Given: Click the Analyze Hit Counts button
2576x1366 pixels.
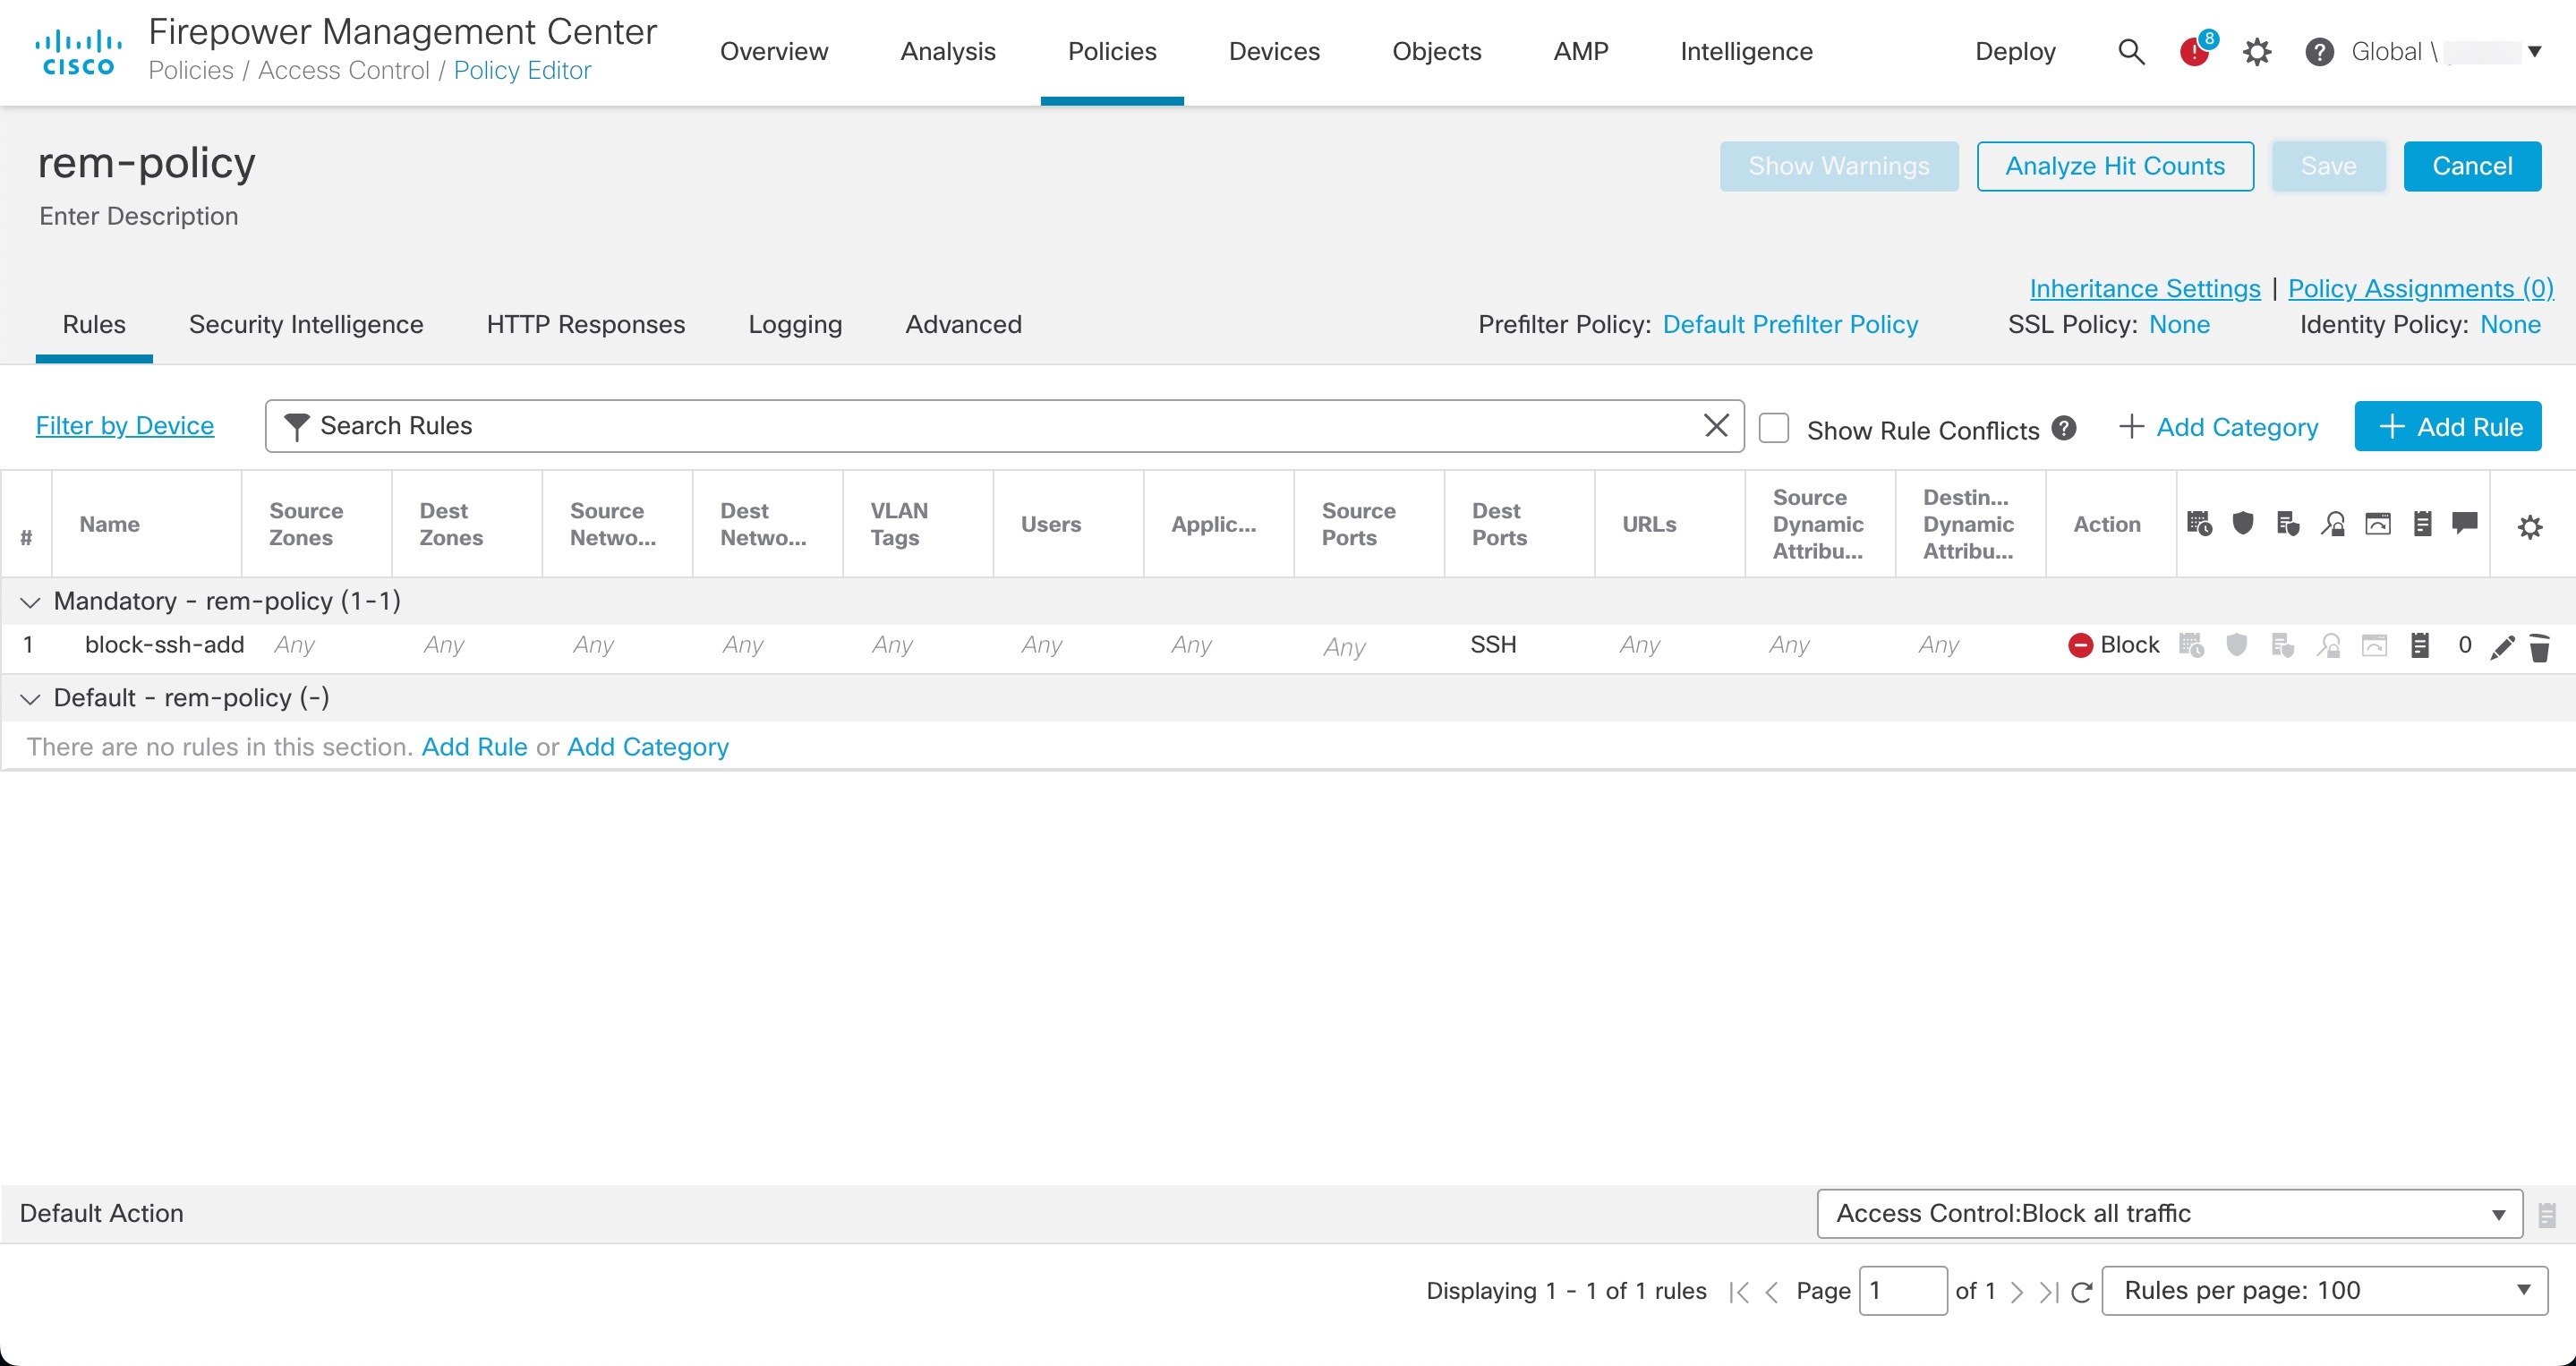Looking at the screenshot, I should [2115, 166].
